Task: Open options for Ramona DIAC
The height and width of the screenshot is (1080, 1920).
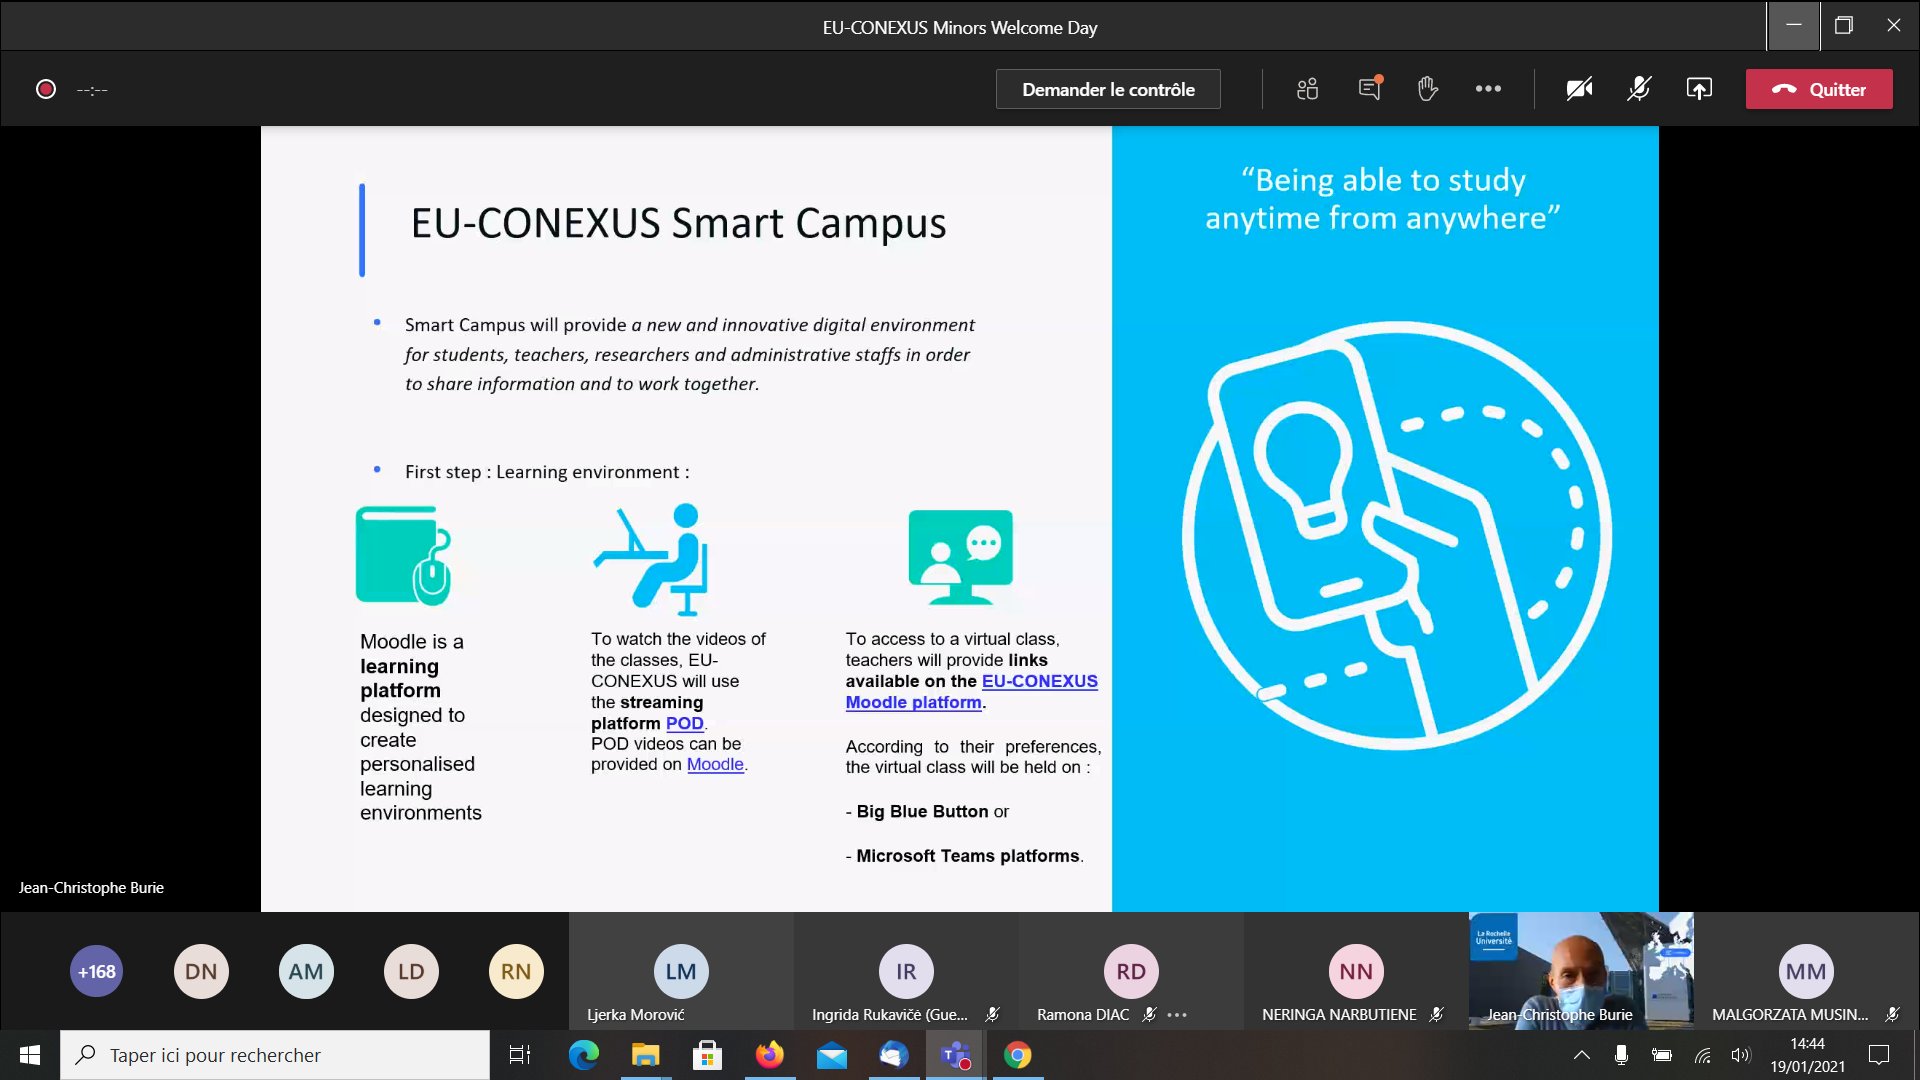Action: point(1176,1014)
